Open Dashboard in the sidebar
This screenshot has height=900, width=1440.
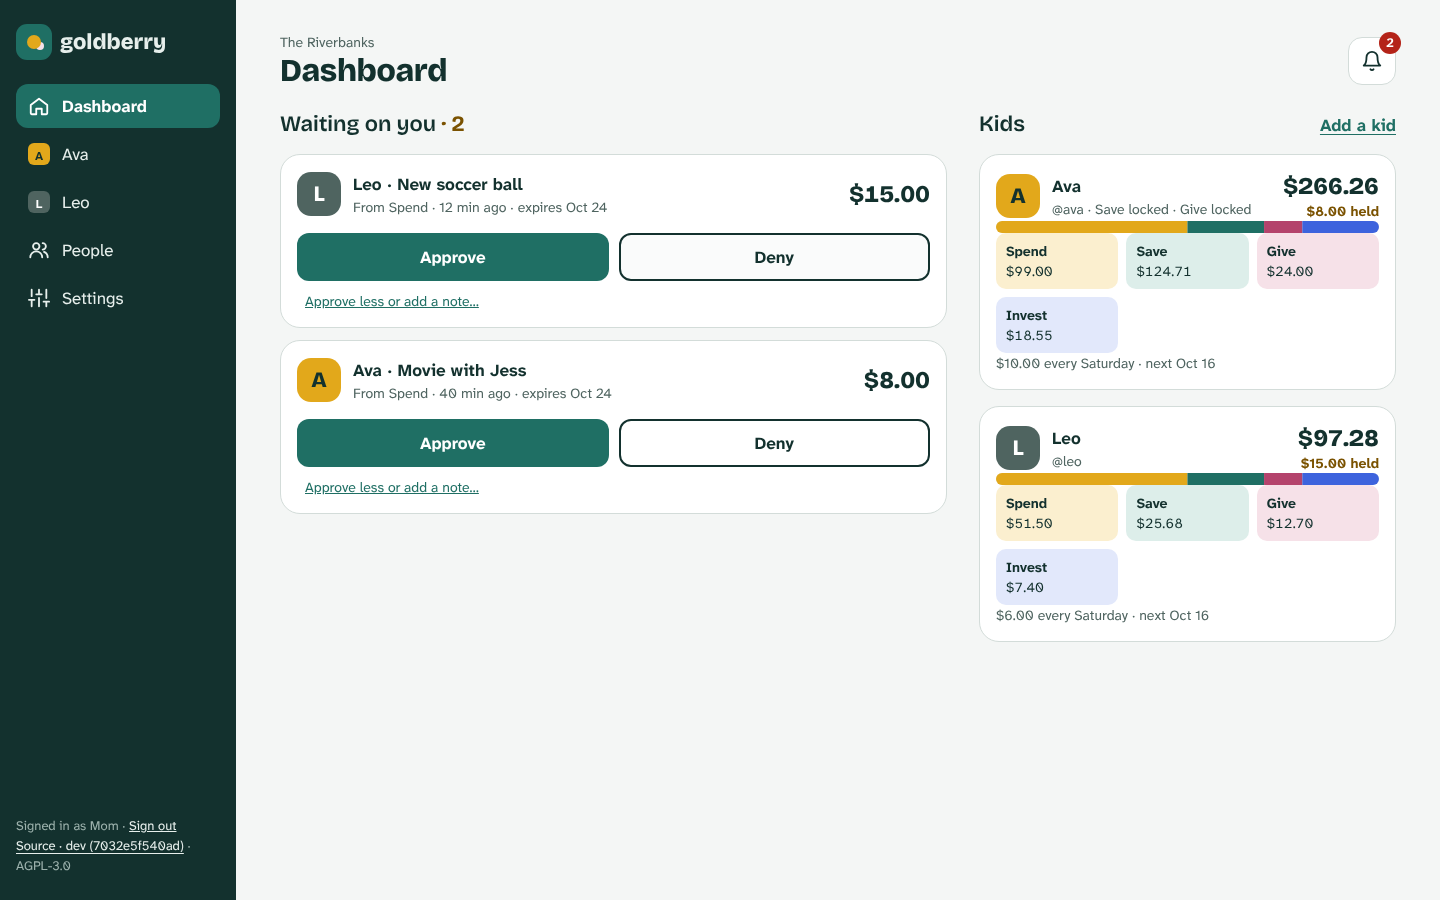118,106
